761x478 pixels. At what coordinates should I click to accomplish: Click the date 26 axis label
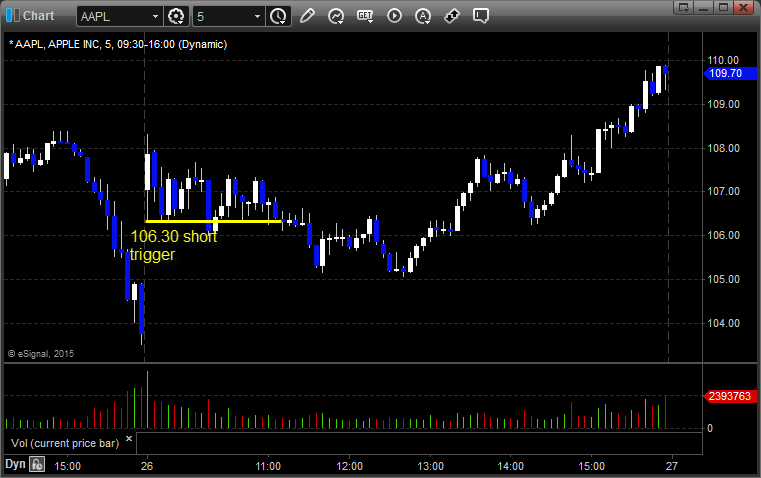pyautogui.click(x=147, y=466)
